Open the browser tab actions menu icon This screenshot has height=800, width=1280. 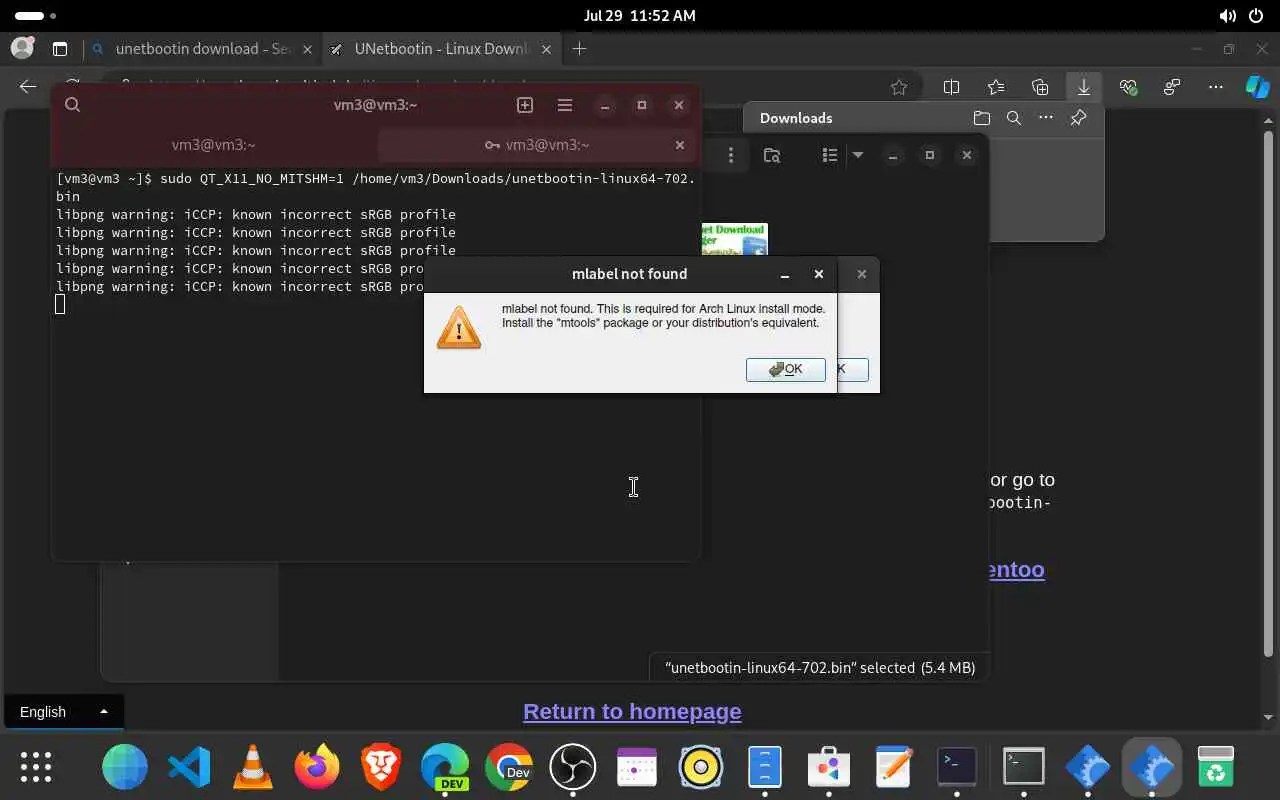tap(60, 49)
